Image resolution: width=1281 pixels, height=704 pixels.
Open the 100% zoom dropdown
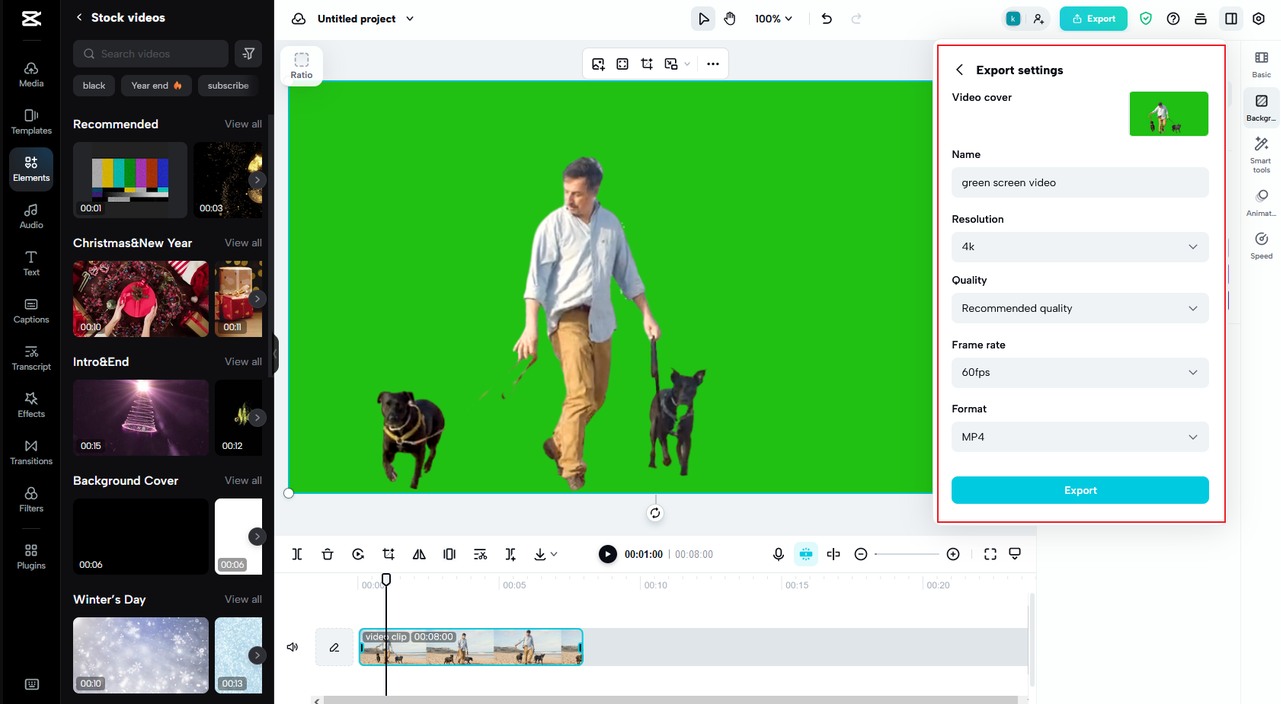click(773, 19)
